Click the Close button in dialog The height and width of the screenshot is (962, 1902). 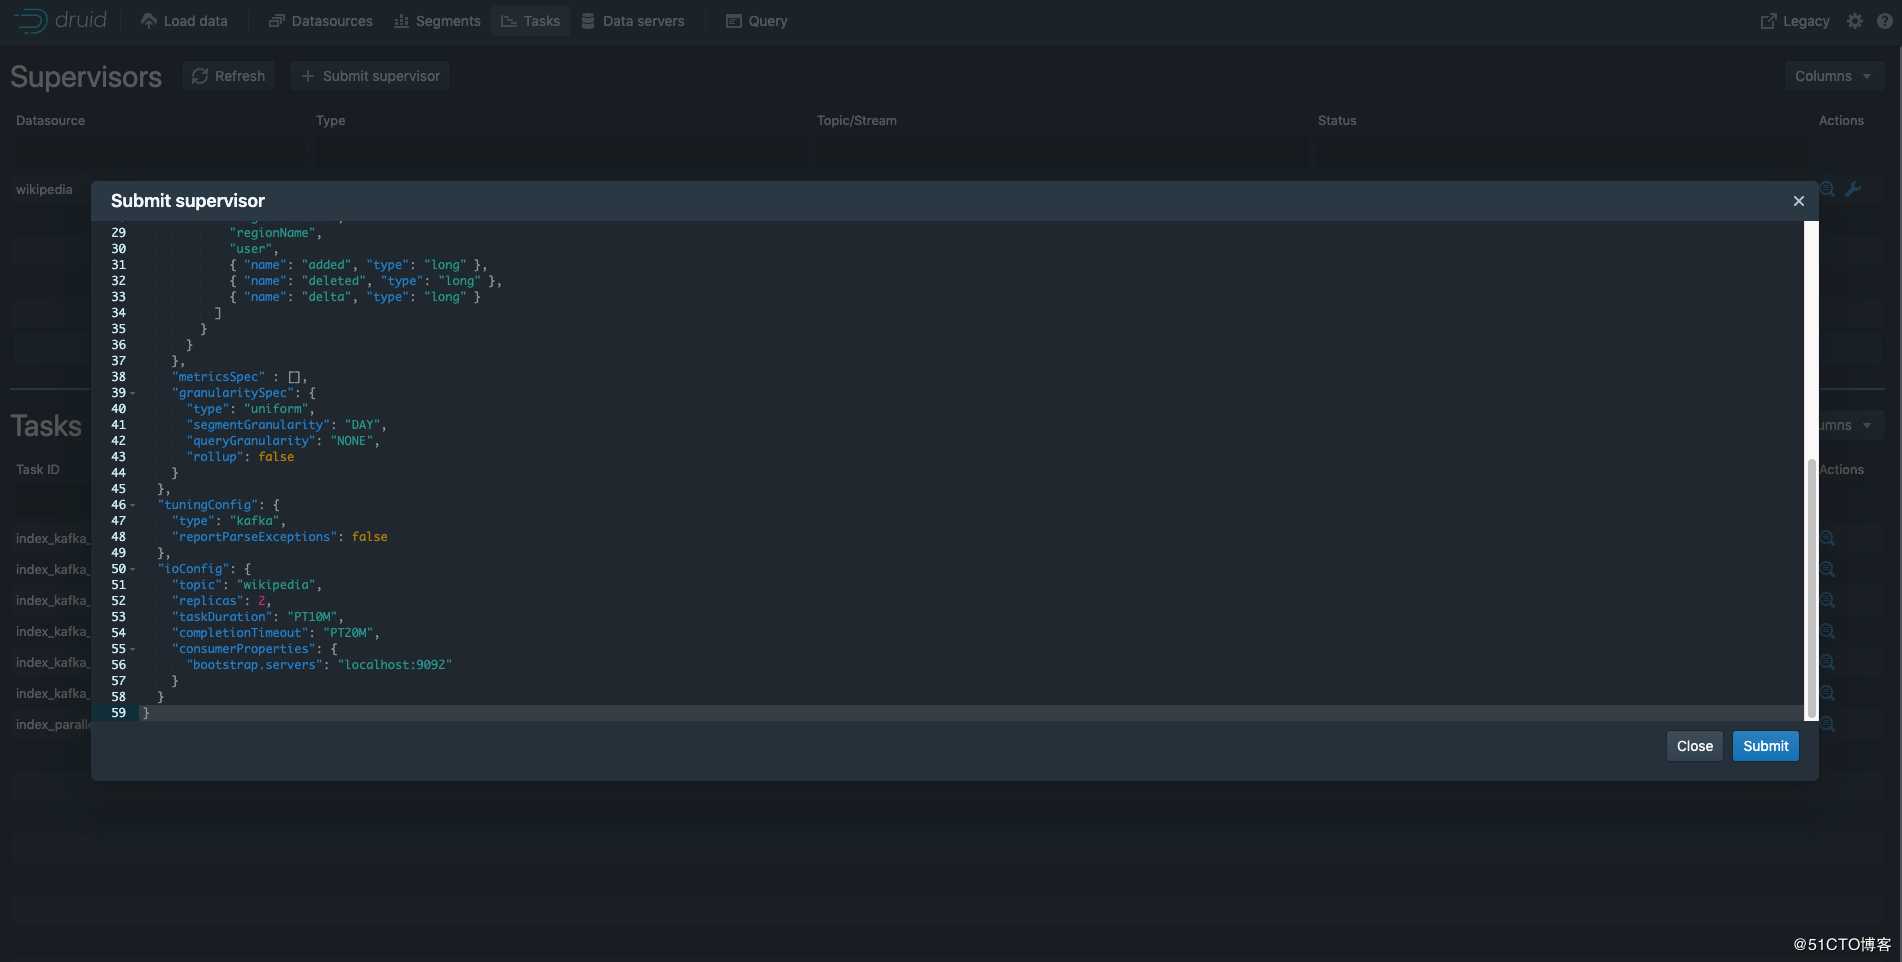(x=1694, y=746)
